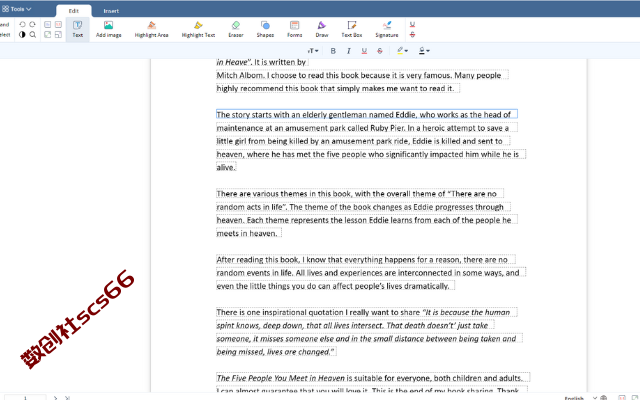The width and height of the screenshot is (640, 400).
Task: Choose the Add image tool
Action: 109,29
